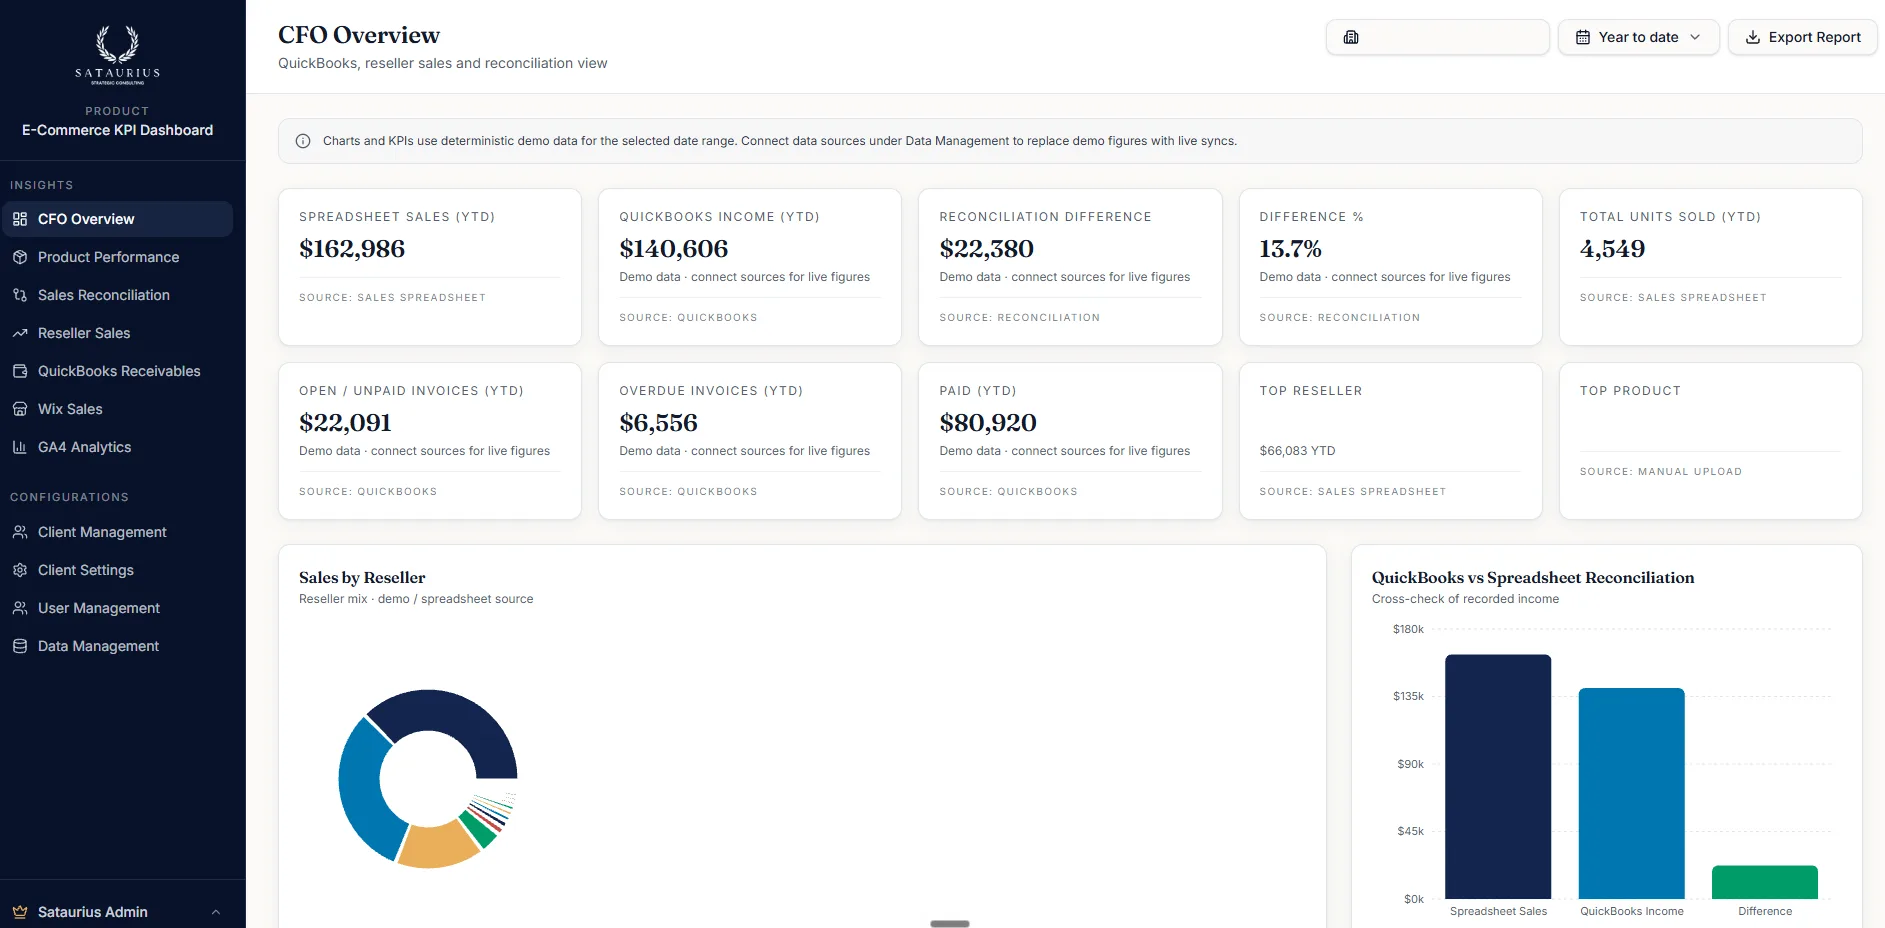
Task: Navigate to Sales Reconciliation
Action: 117,295
